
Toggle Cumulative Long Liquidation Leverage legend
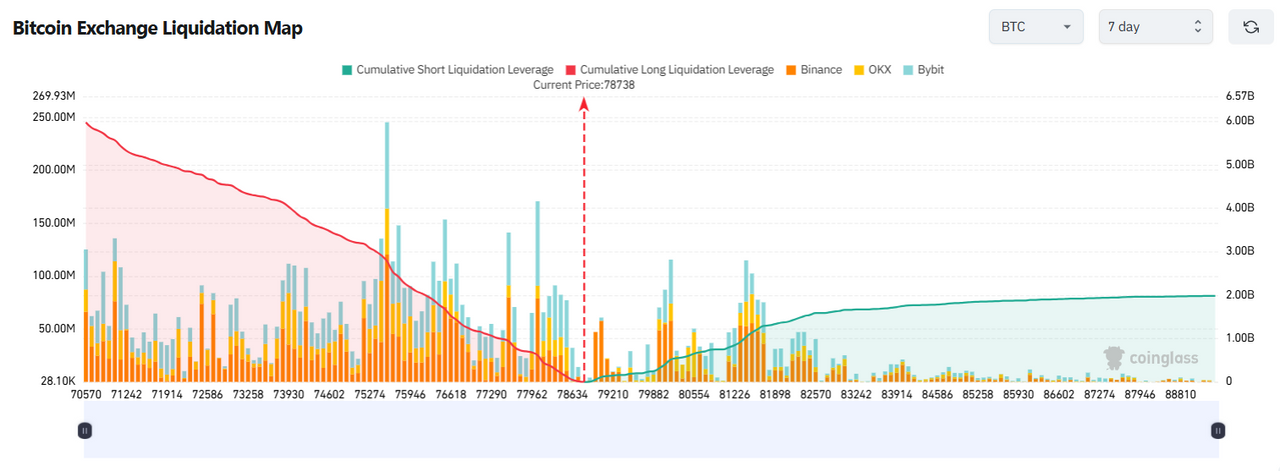(x=670, y=70)
